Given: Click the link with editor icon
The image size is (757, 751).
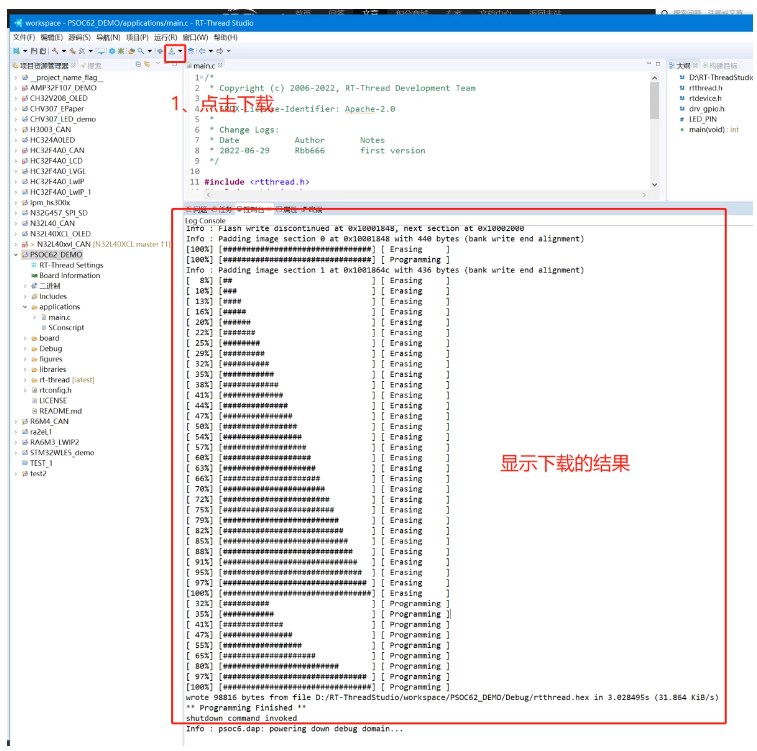Looking at the screenshot, I should click(147, 64).
